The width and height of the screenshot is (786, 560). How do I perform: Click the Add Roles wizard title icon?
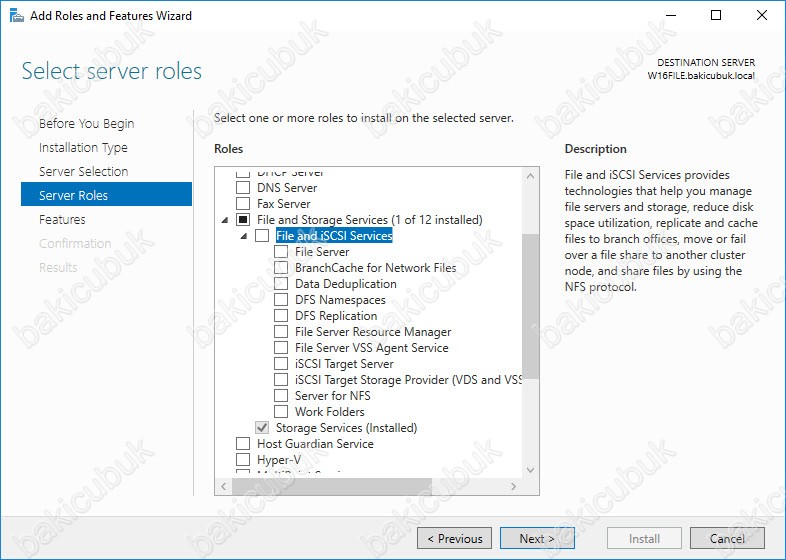pyautogui.click(x=17, y=16)
